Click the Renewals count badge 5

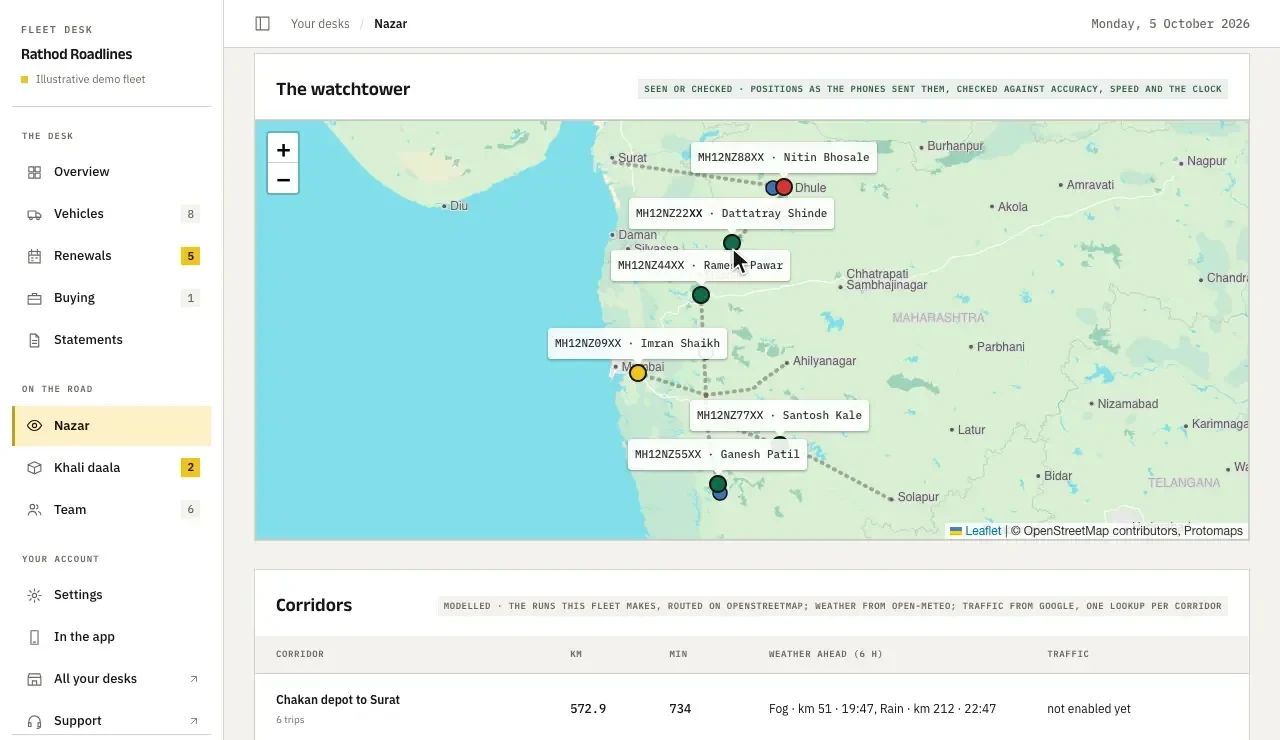point(190,256)
